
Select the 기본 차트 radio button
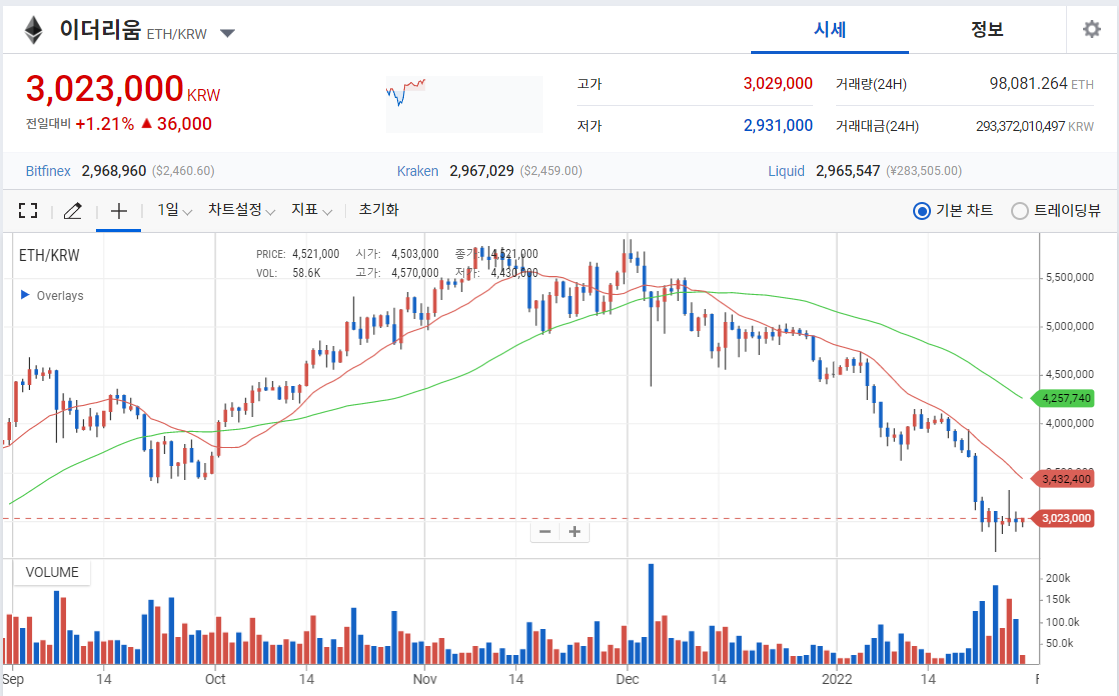click(921, 211)
